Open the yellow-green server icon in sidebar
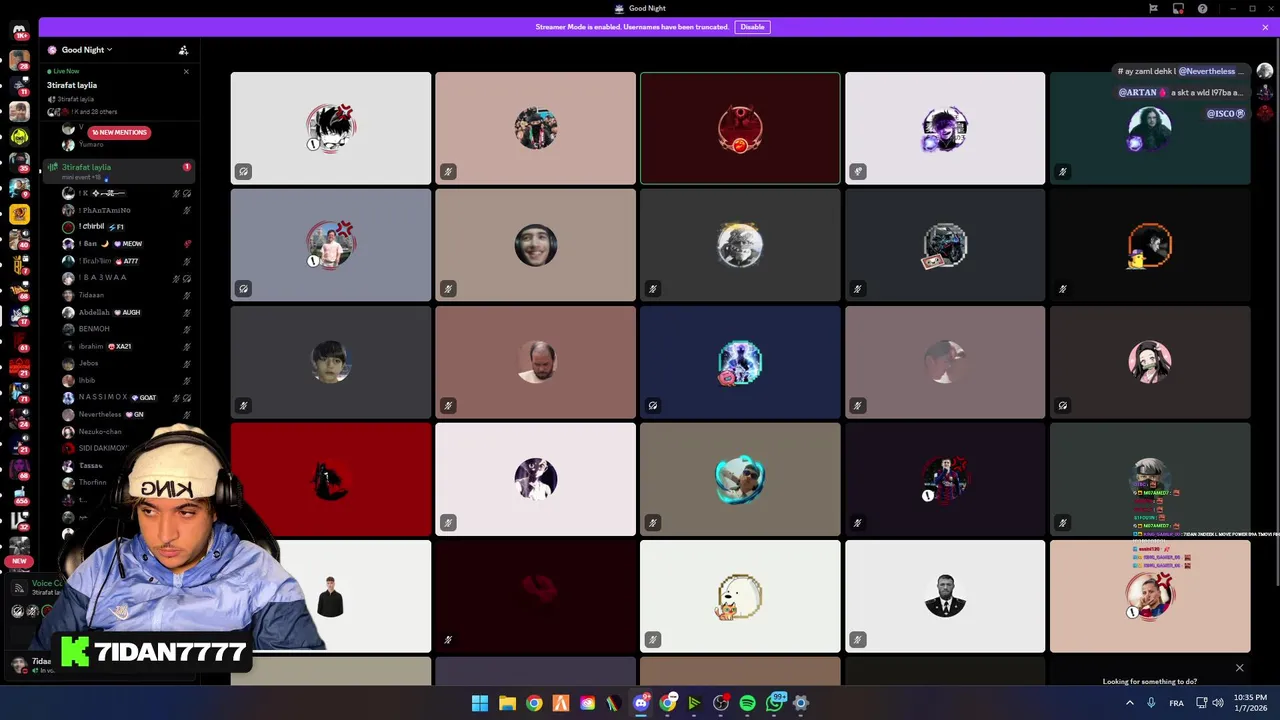Viewport: 1280px width, 720px height. click(19, 136)
